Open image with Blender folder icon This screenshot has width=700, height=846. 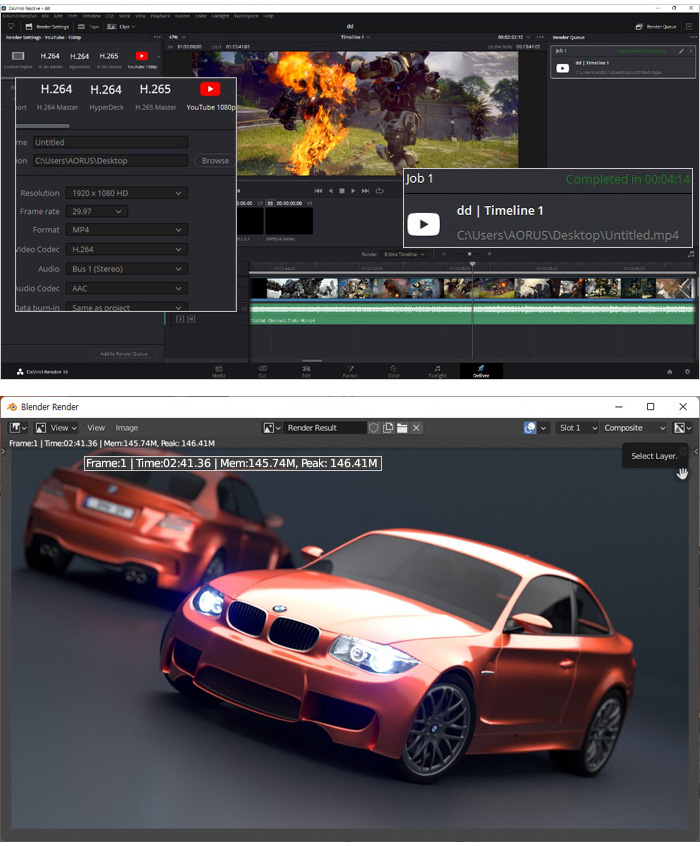pyautogui.click(x=402, y=428)
